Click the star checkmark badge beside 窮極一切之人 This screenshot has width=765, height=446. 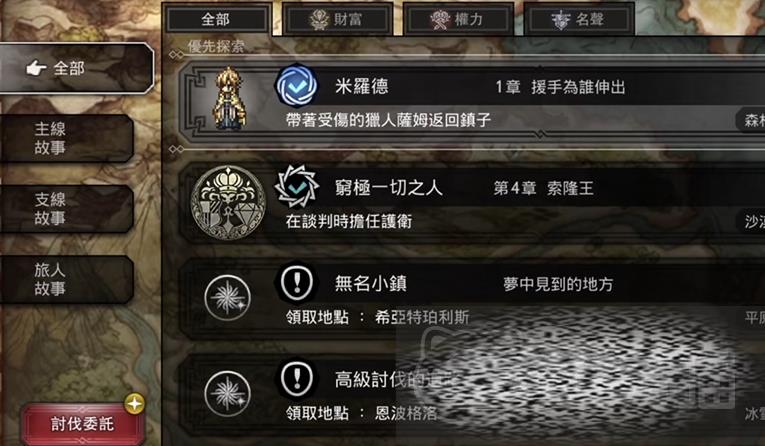click(x=297, y=187)
